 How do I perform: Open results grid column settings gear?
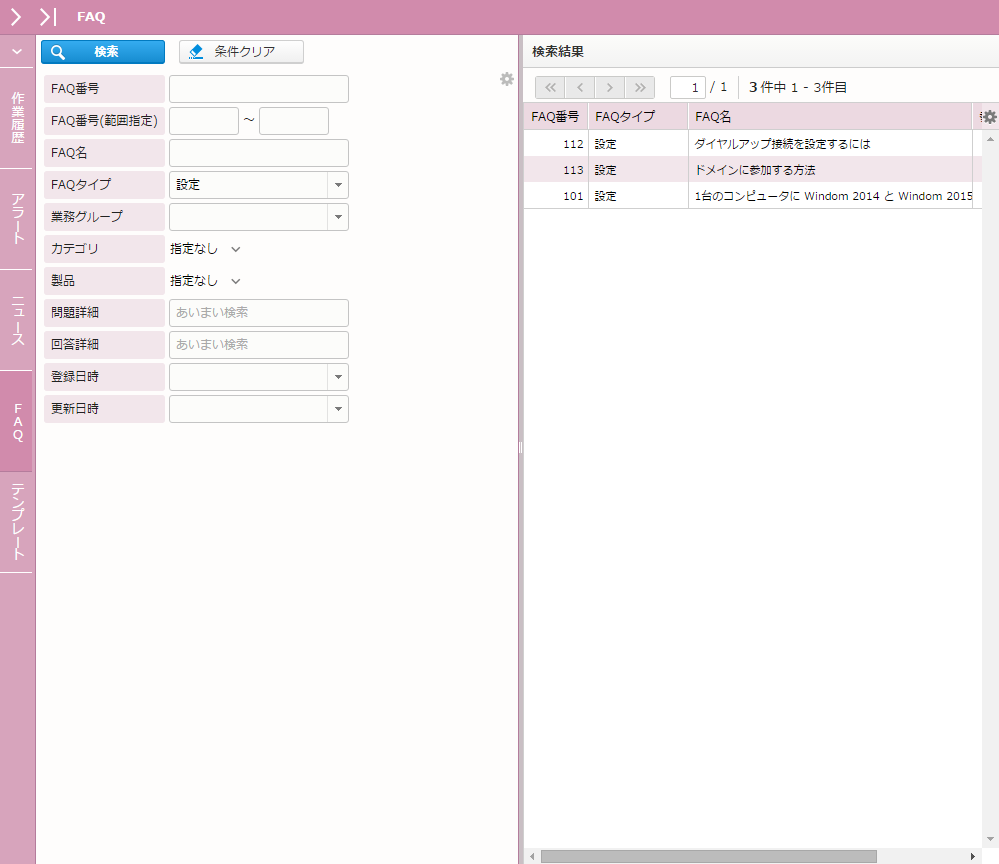click(x=990, y=117)
